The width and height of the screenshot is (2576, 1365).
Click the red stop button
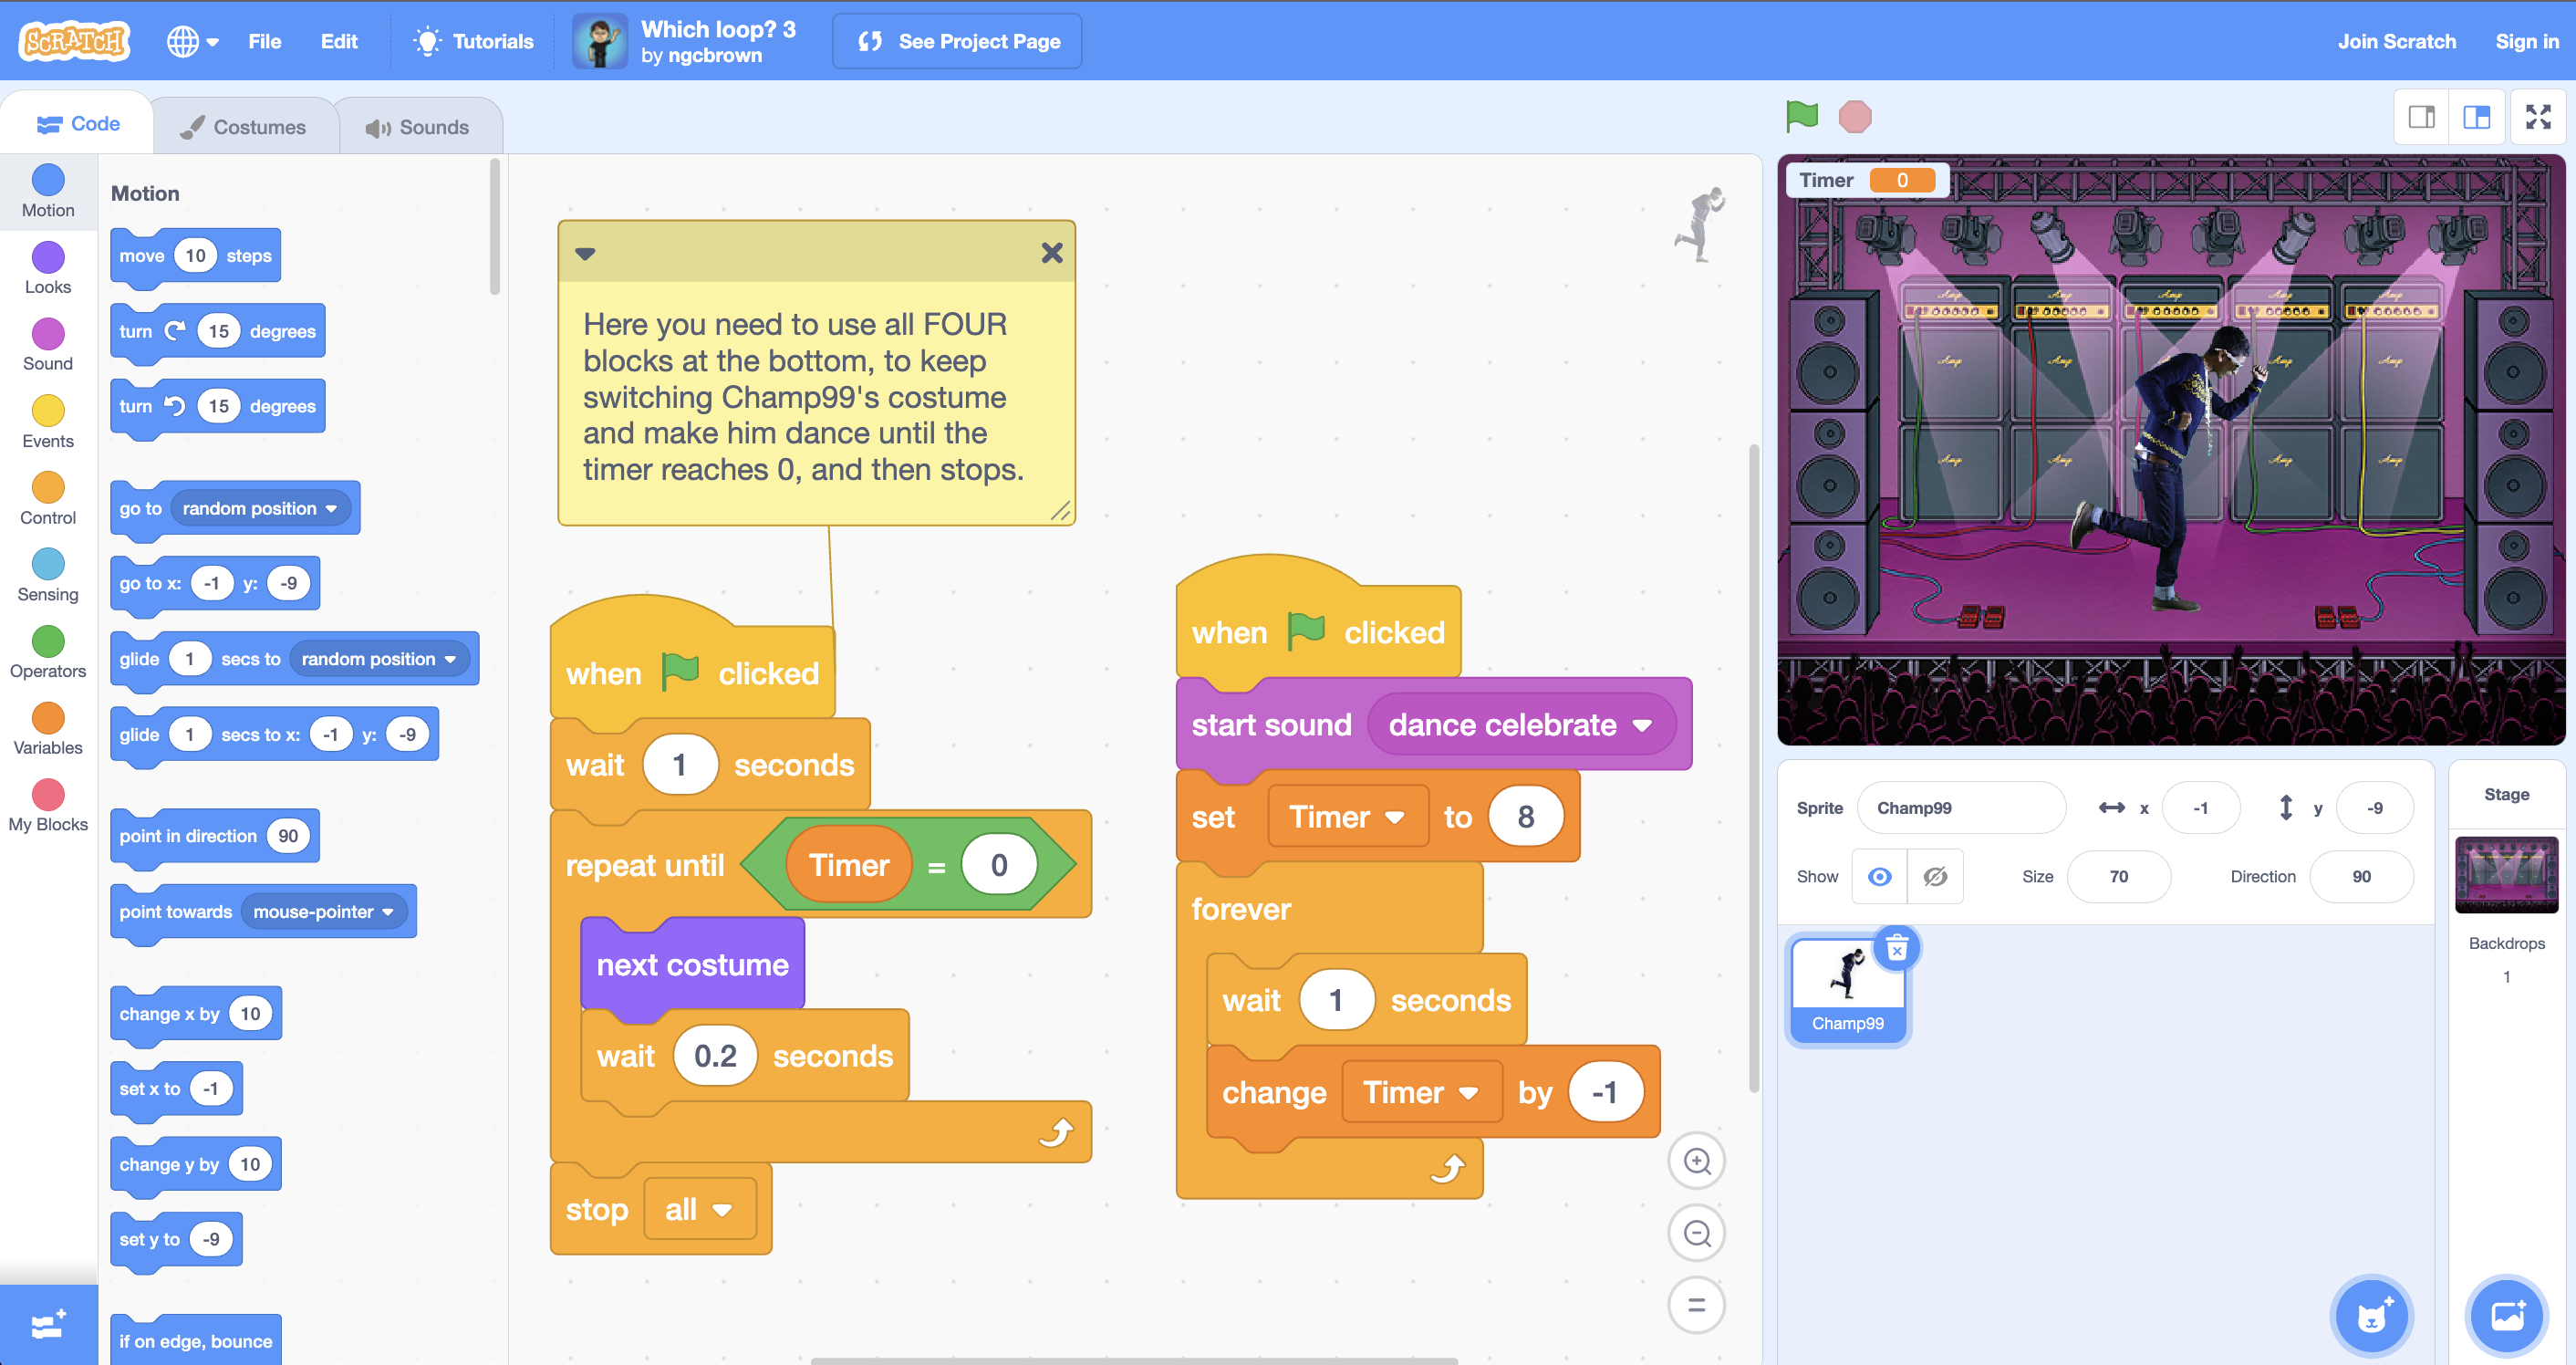tap(1854, 117)
